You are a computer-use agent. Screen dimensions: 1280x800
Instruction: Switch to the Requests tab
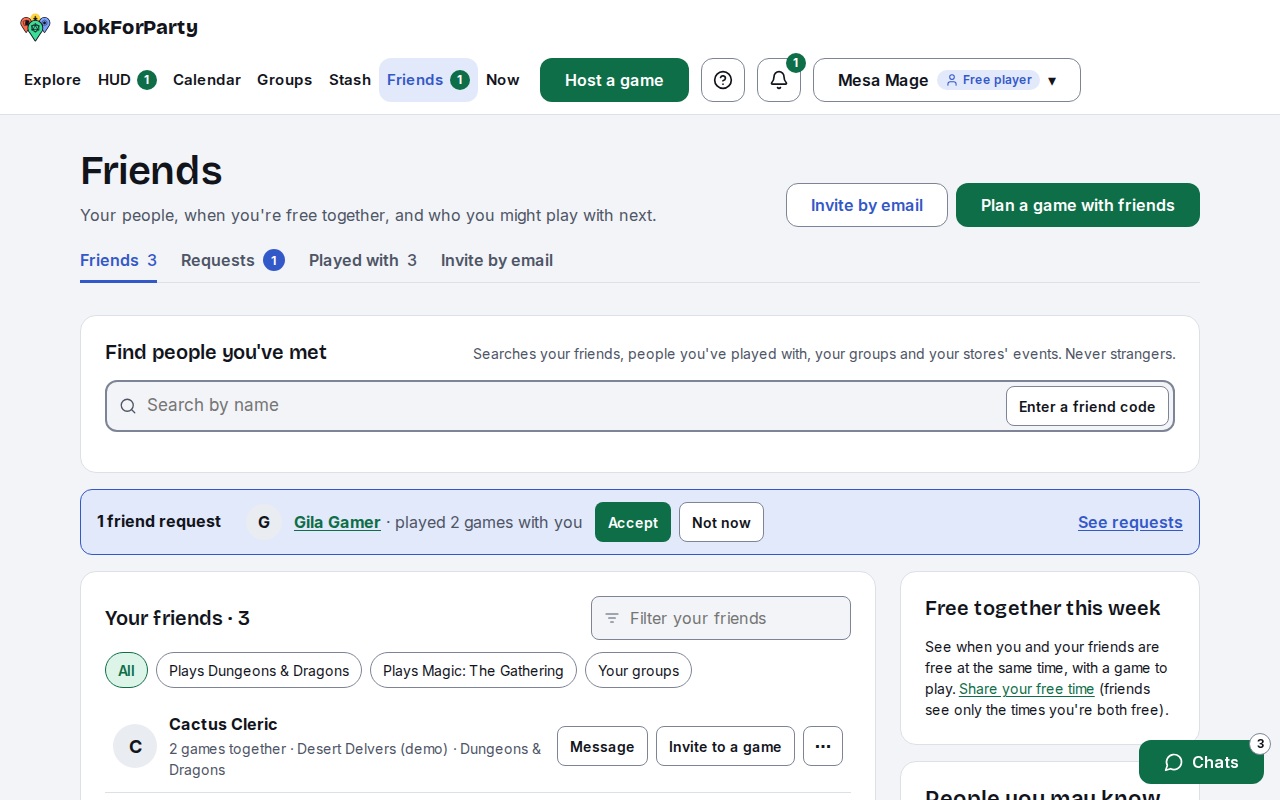click(233, 261)
